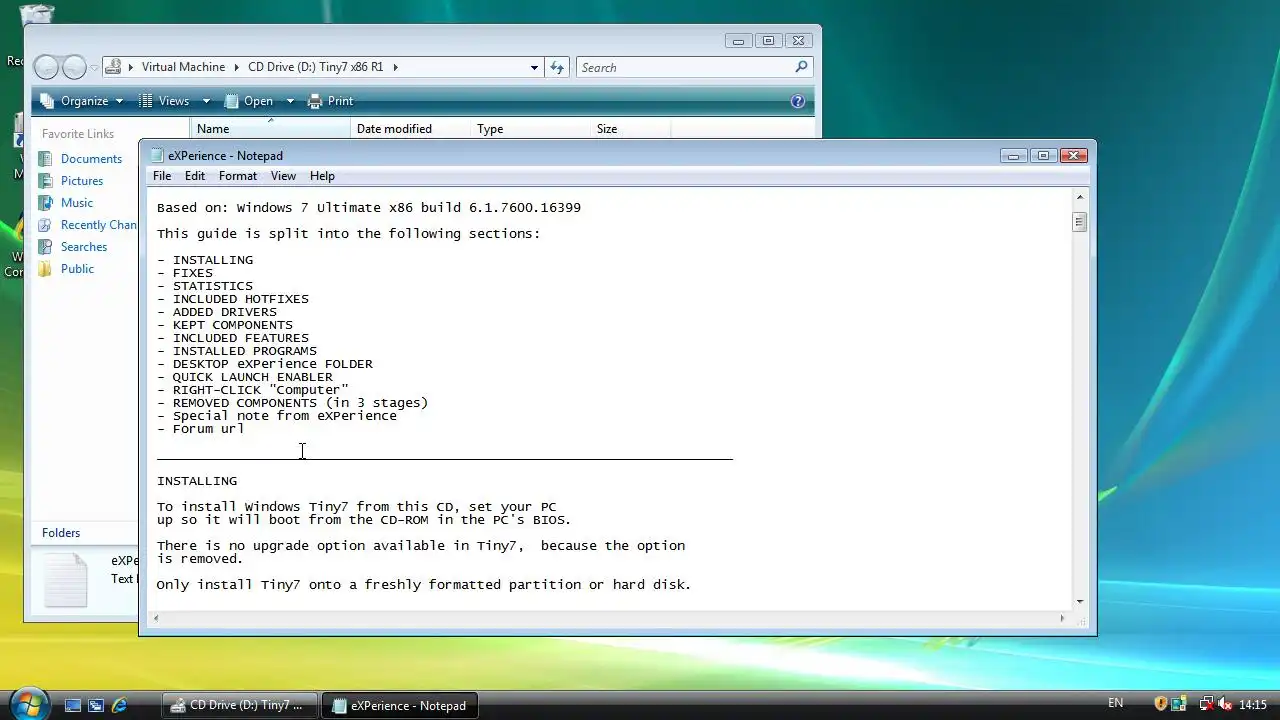This screenshot has width=1280, height=720.
Task: Open Music in Favorite Links
Action: pyautogui.click(x=77, y=203)
